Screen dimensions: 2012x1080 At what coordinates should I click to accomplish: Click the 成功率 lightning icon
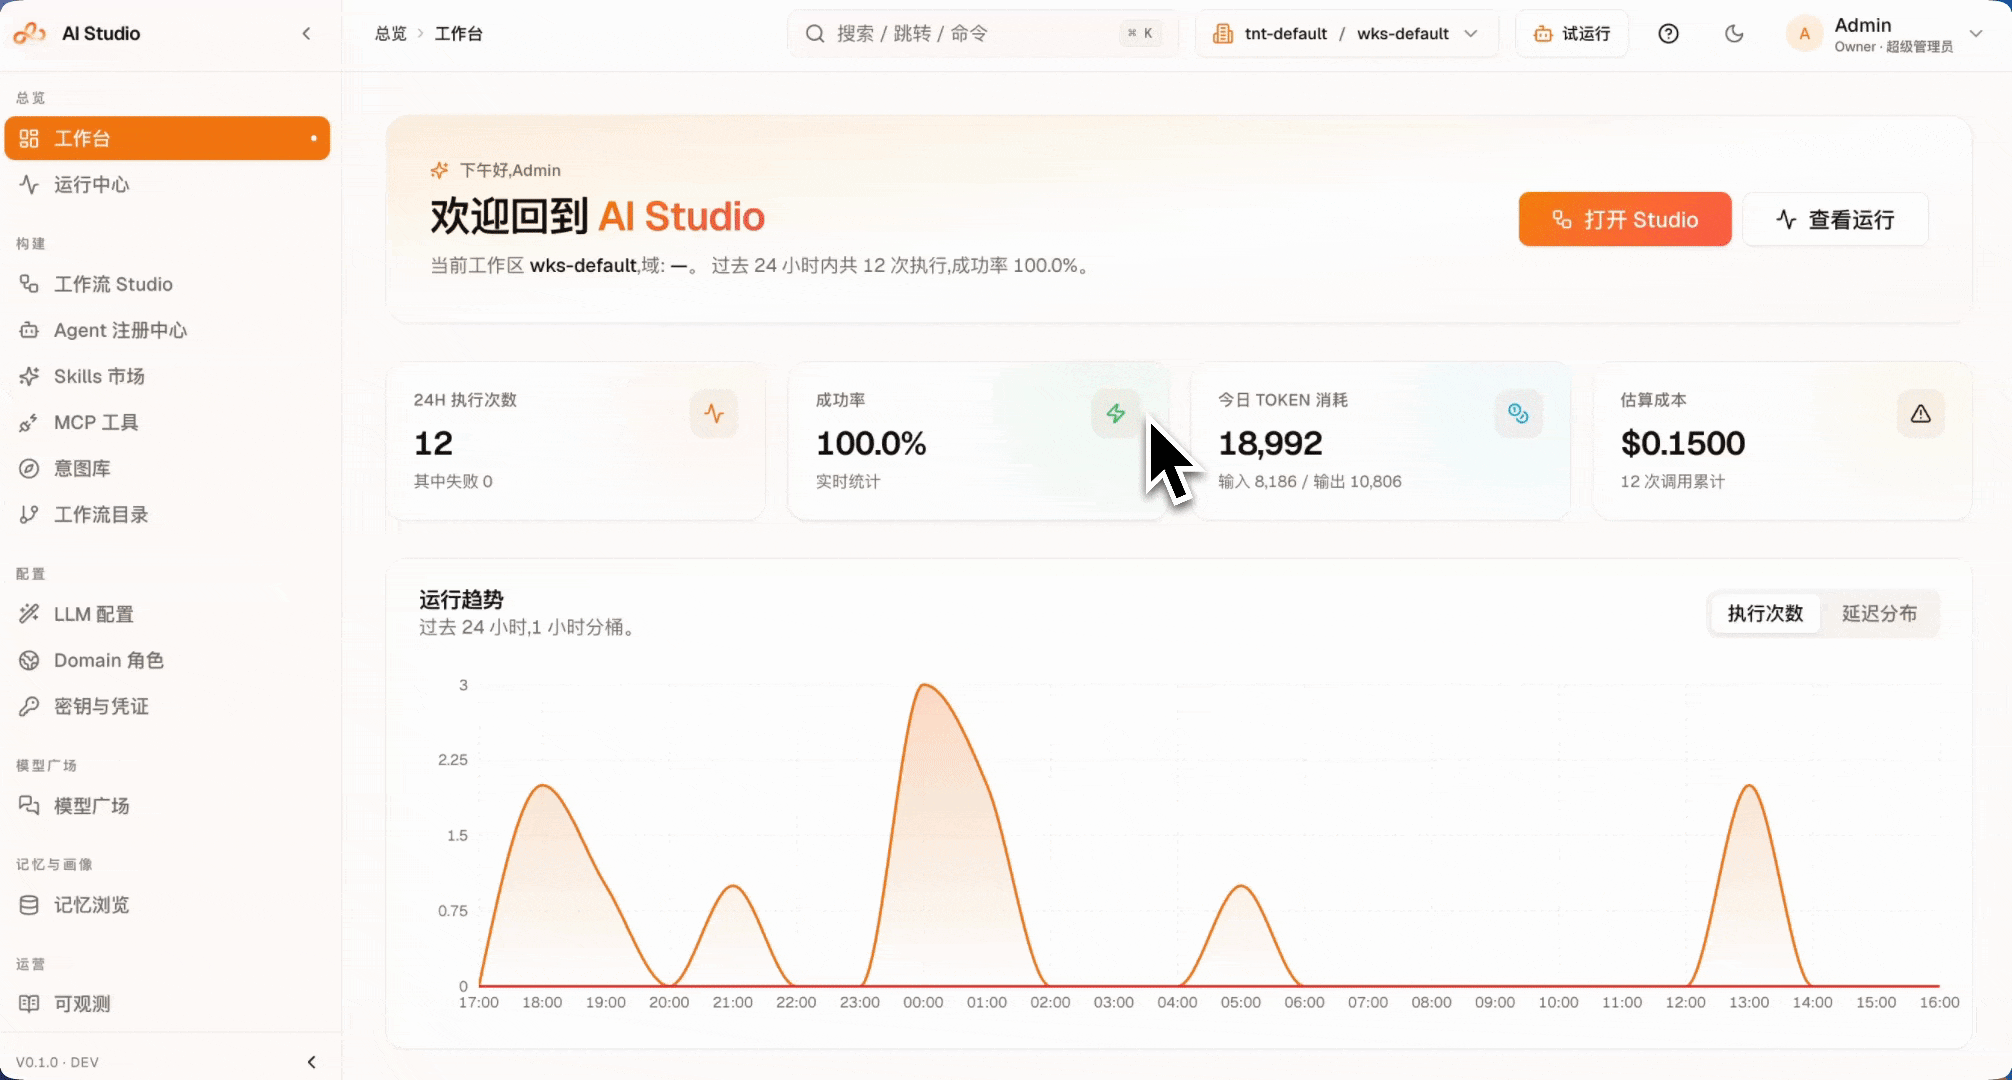point(1116,413)
